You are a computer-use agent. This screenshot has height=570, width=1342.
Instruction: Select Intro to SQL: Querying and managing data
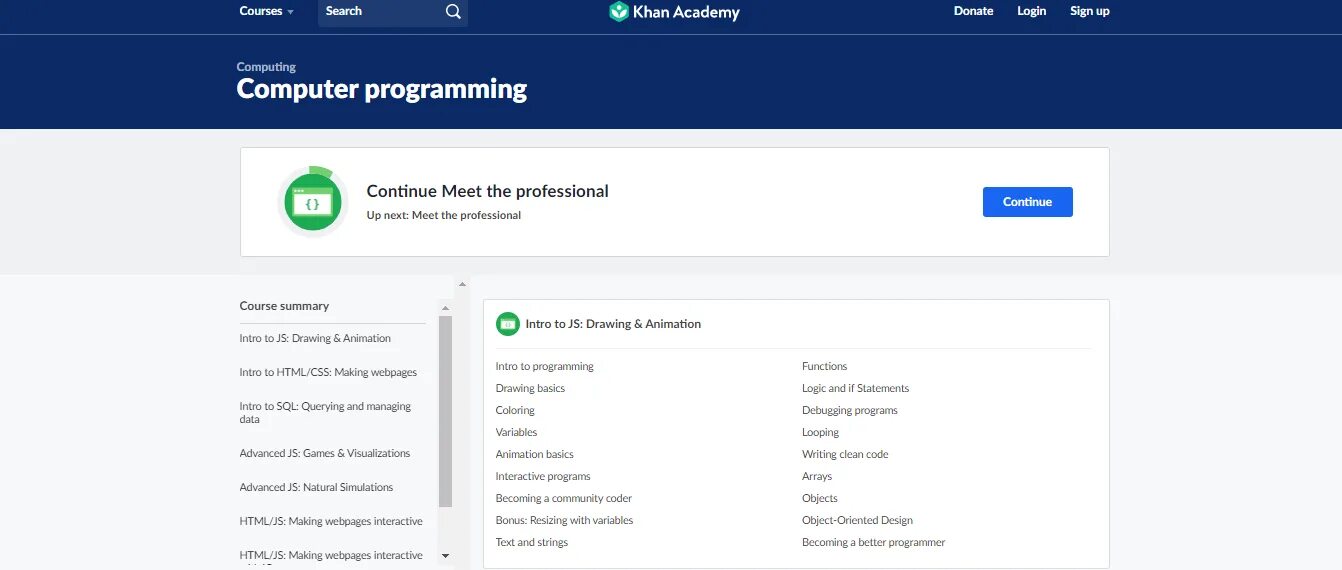point(326,413)
